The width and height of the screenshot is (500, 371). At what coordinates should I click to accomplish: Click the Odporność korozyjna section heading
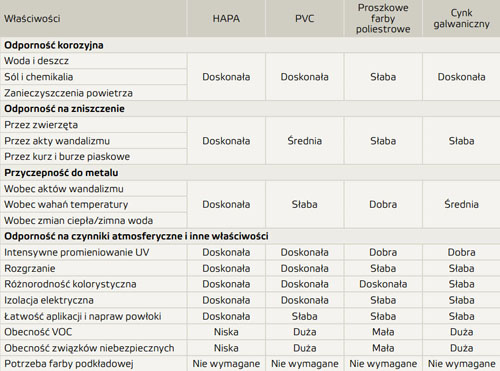click(x=54, y=45)
